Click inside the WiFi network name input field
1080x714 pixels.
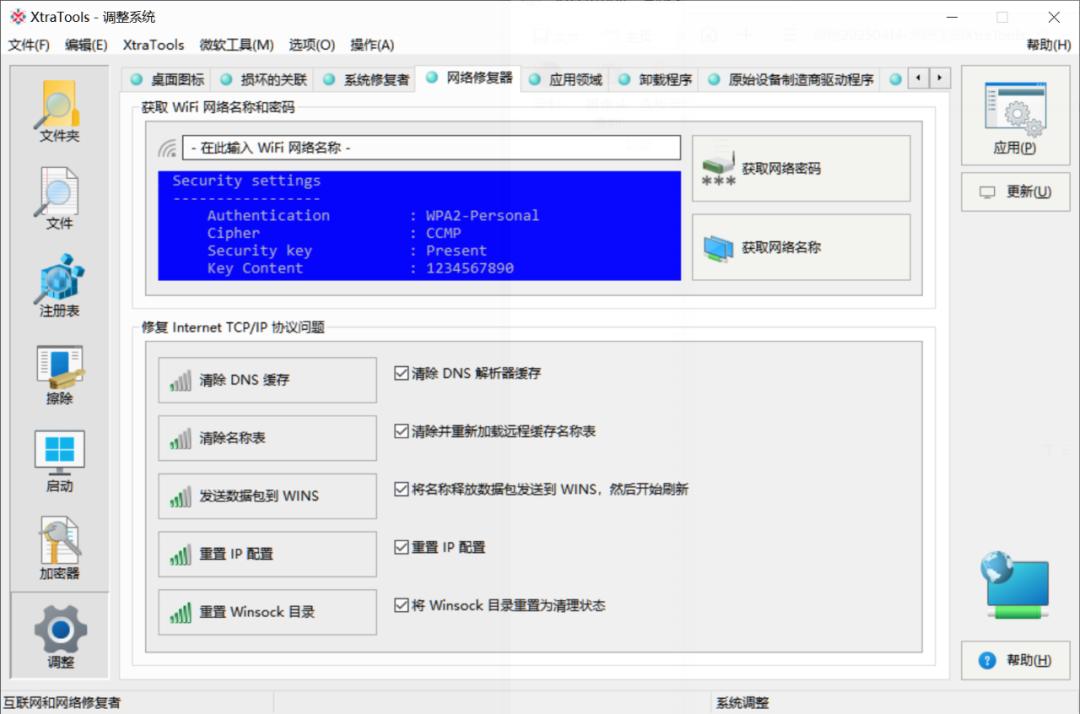400,147
